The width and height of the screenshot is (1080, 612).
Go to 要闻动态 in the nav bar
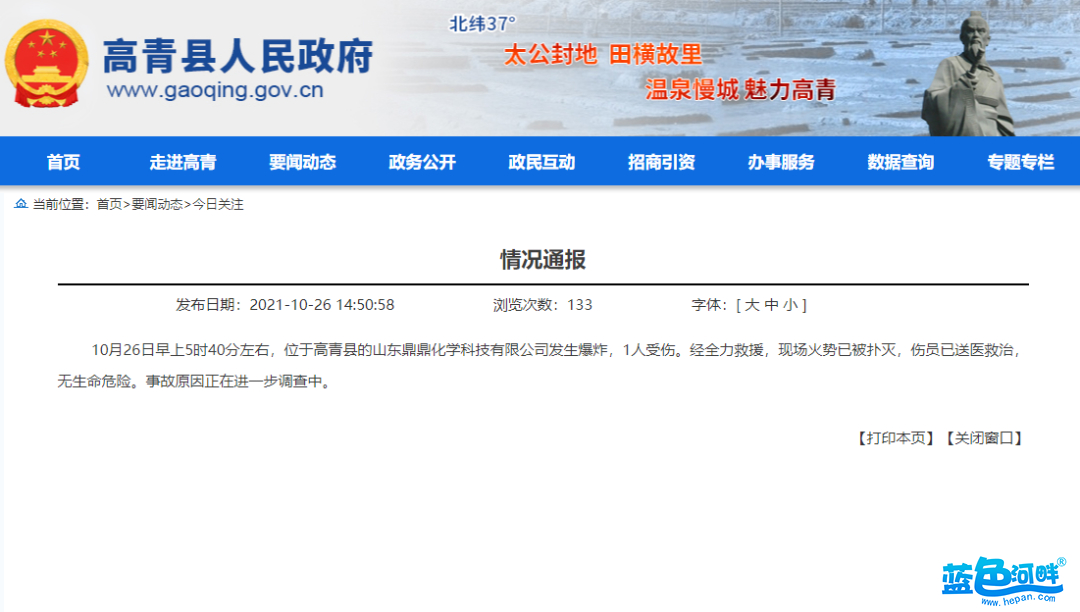coord(302,162)
